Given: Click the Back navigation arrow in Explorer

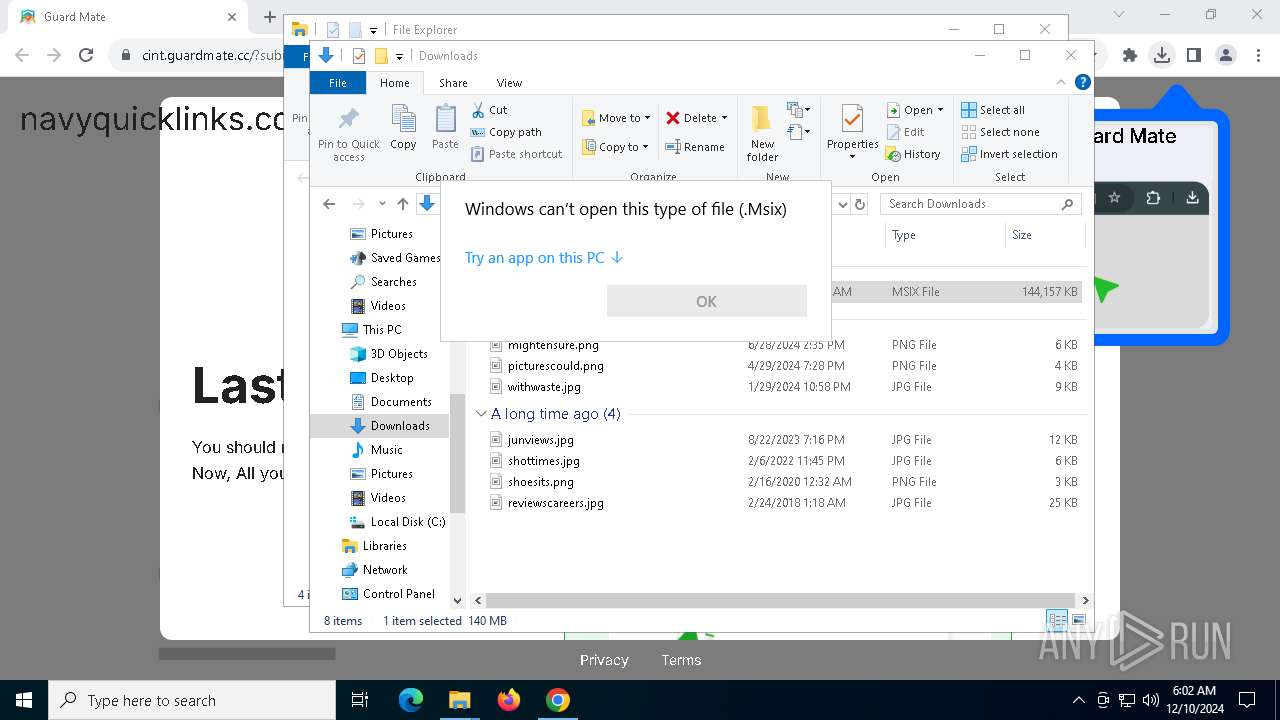Looking at the screenshot, I should pos(329,204).
